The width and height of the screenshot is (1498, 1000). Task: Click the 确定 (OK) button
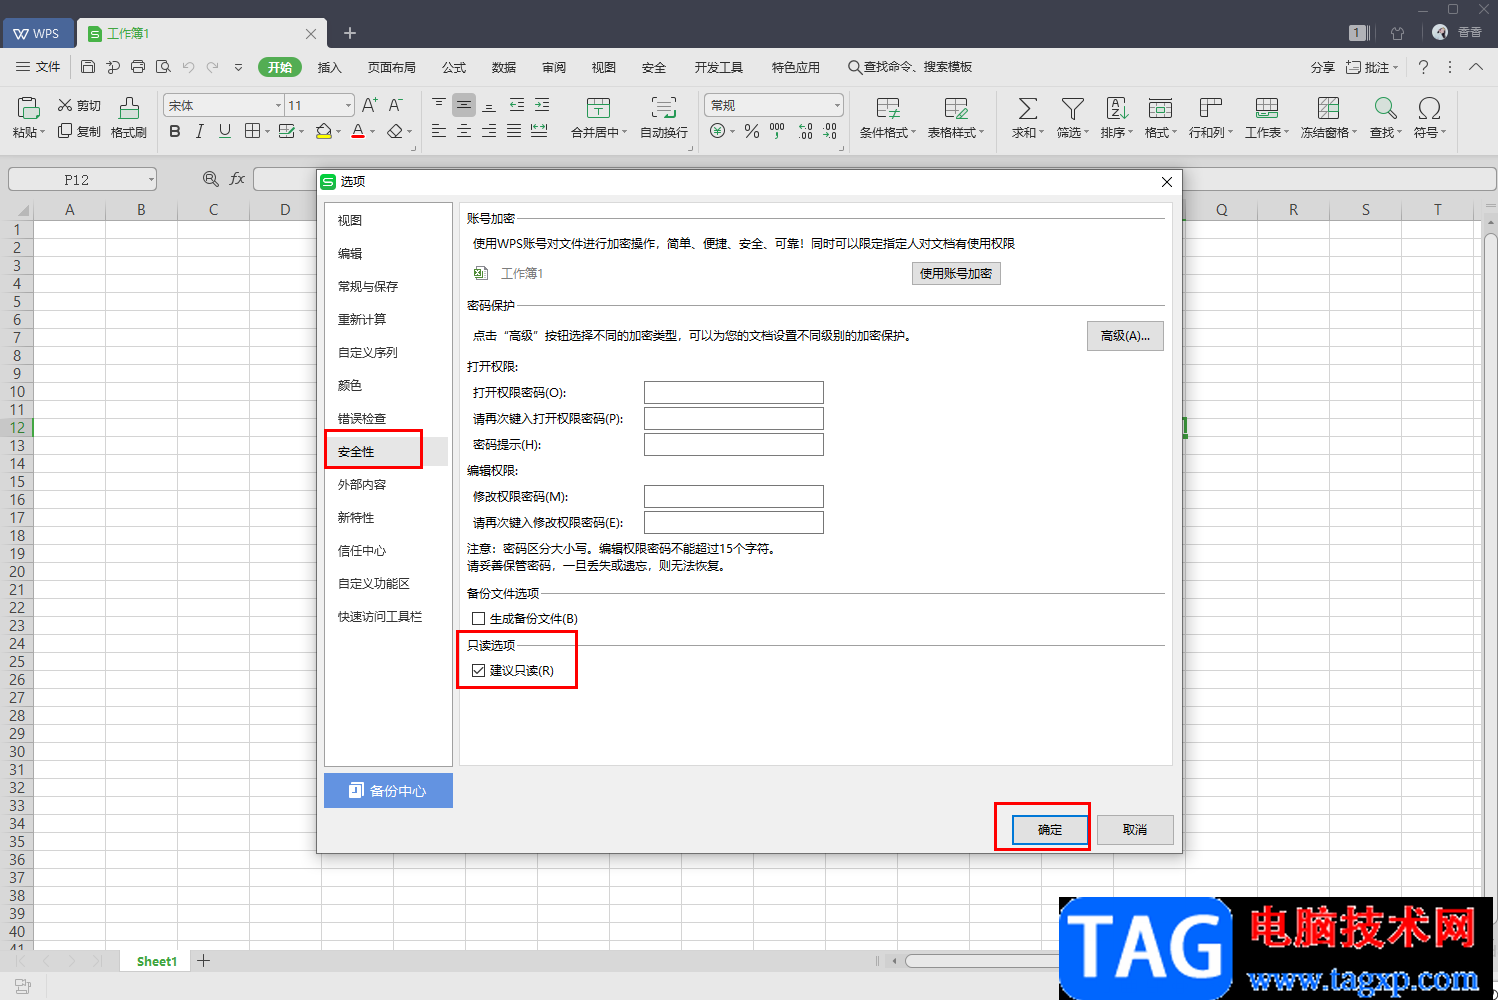[x=1050, y=829]
